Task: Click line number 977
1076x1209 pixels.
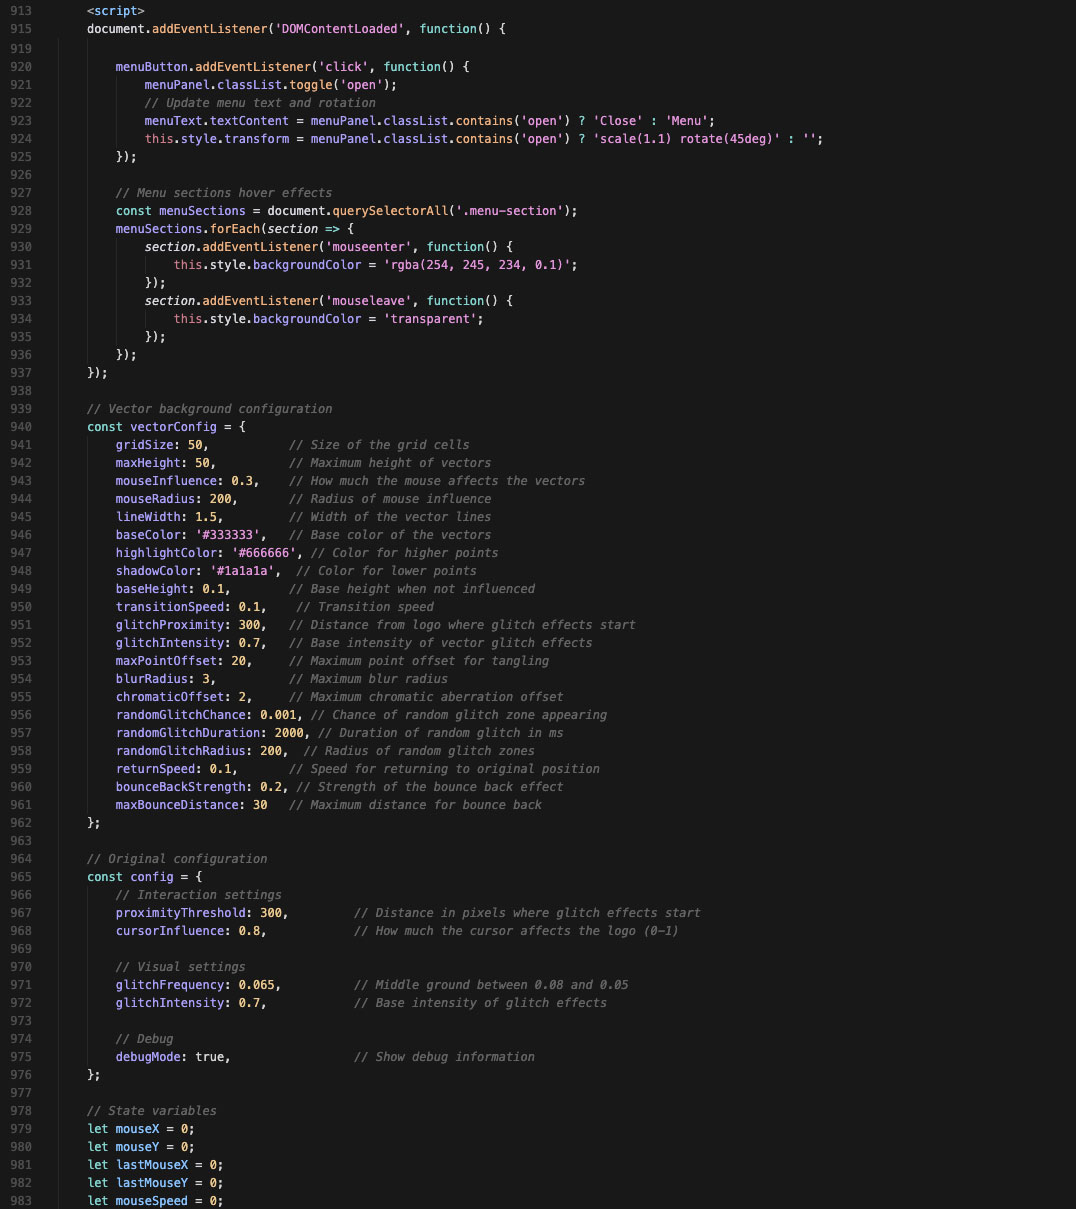Action: 21,1092
